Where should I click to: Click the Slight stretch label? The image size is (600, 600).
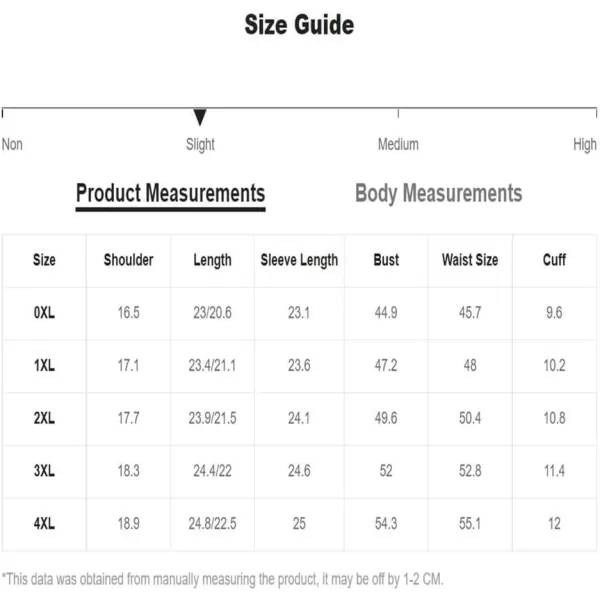pos(200,144)
